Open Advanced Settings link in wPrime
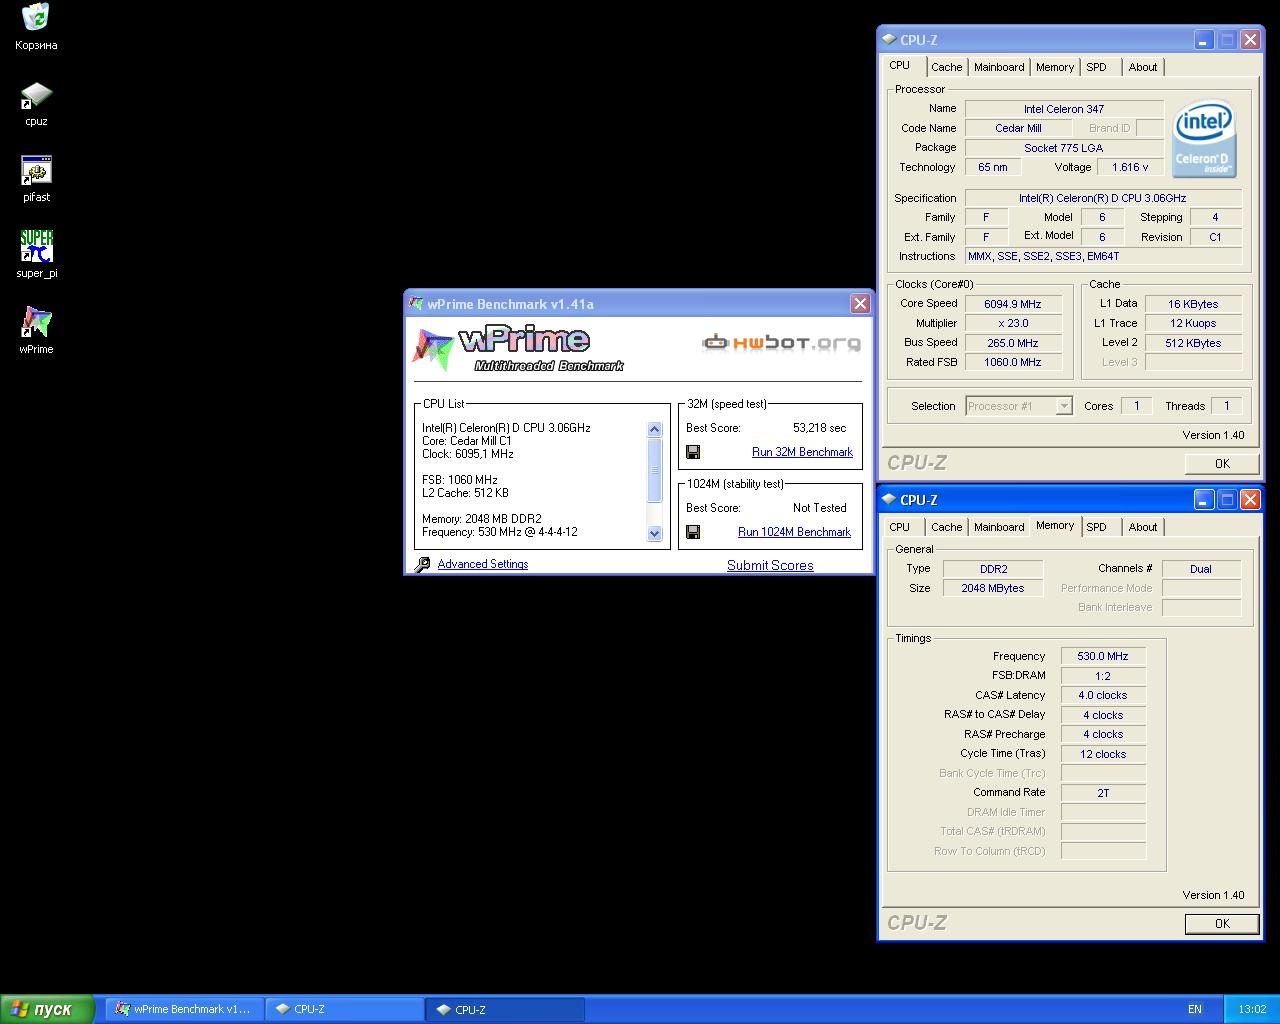The width and height of the screenshot is (1280, 1024). pos(482,564)
